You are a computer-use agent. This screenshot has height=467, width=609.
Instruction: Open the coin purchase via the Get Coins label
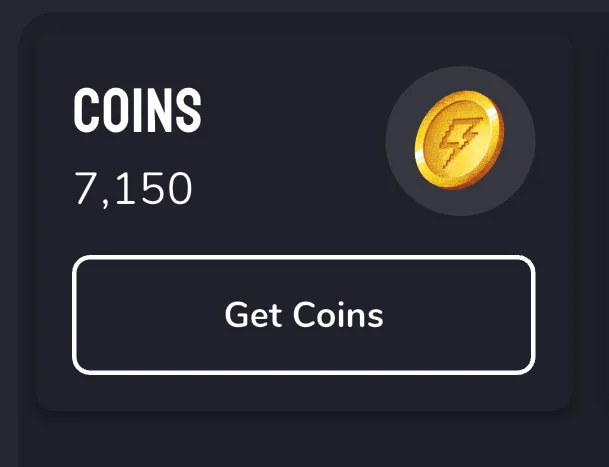pos(304,315)
